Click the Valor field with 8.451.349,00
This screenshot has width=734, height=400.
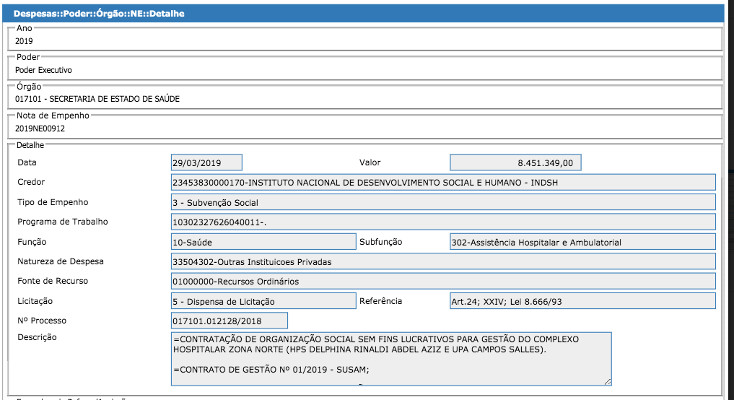tap(516, 162)
